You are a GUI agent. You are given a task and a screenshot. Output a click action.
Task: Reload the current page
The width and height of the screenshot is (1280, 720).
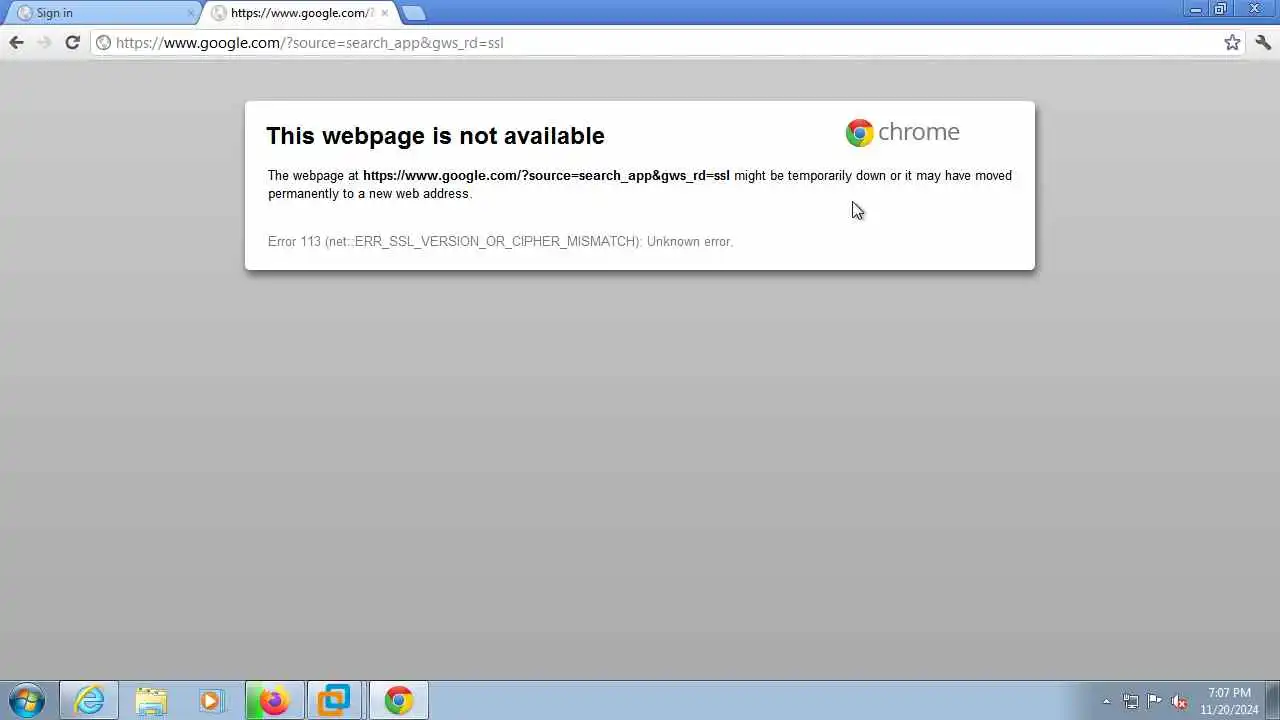tap(72, 42)
